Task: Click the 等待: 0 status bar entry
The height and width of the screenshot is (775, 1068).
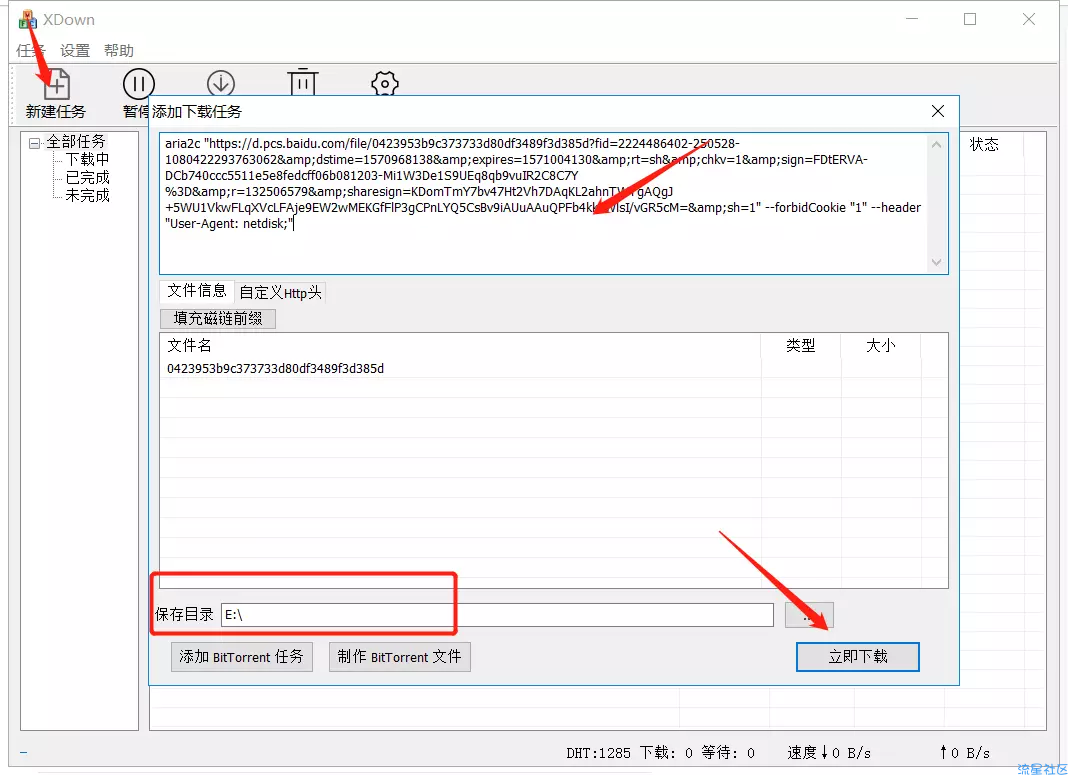Action: pos(728,753)
